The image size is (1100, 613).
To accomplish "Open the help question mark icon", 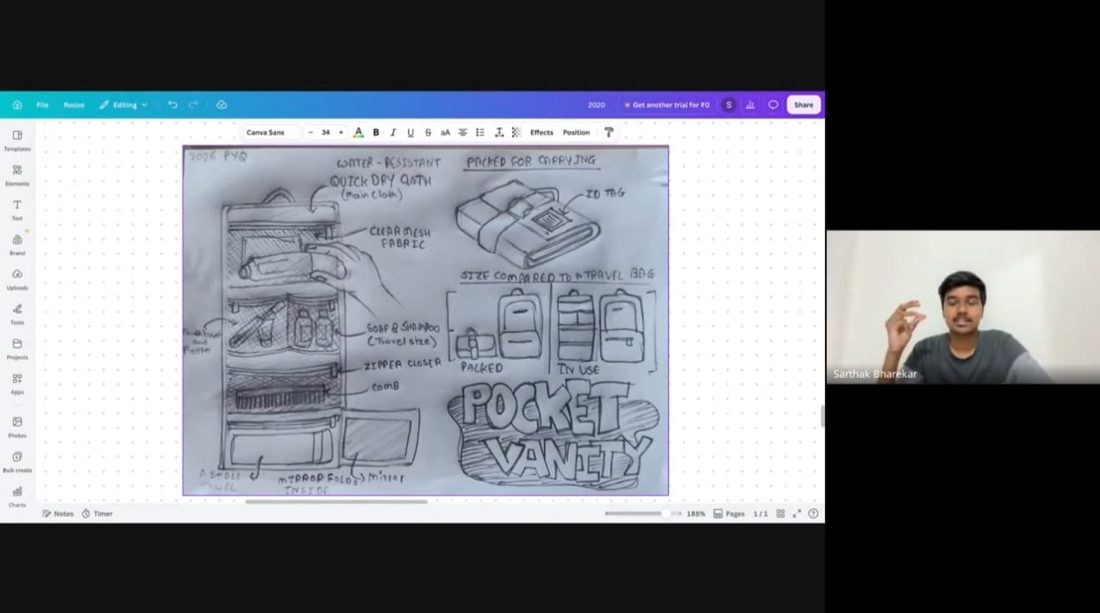I will pyautogui.click(x=813, y=513).
